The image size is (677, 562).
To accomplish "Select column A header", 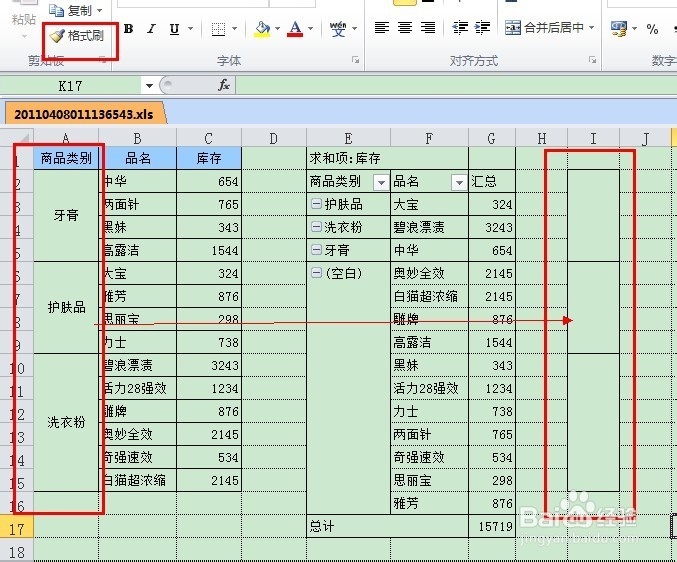I will tap(66, 138).
